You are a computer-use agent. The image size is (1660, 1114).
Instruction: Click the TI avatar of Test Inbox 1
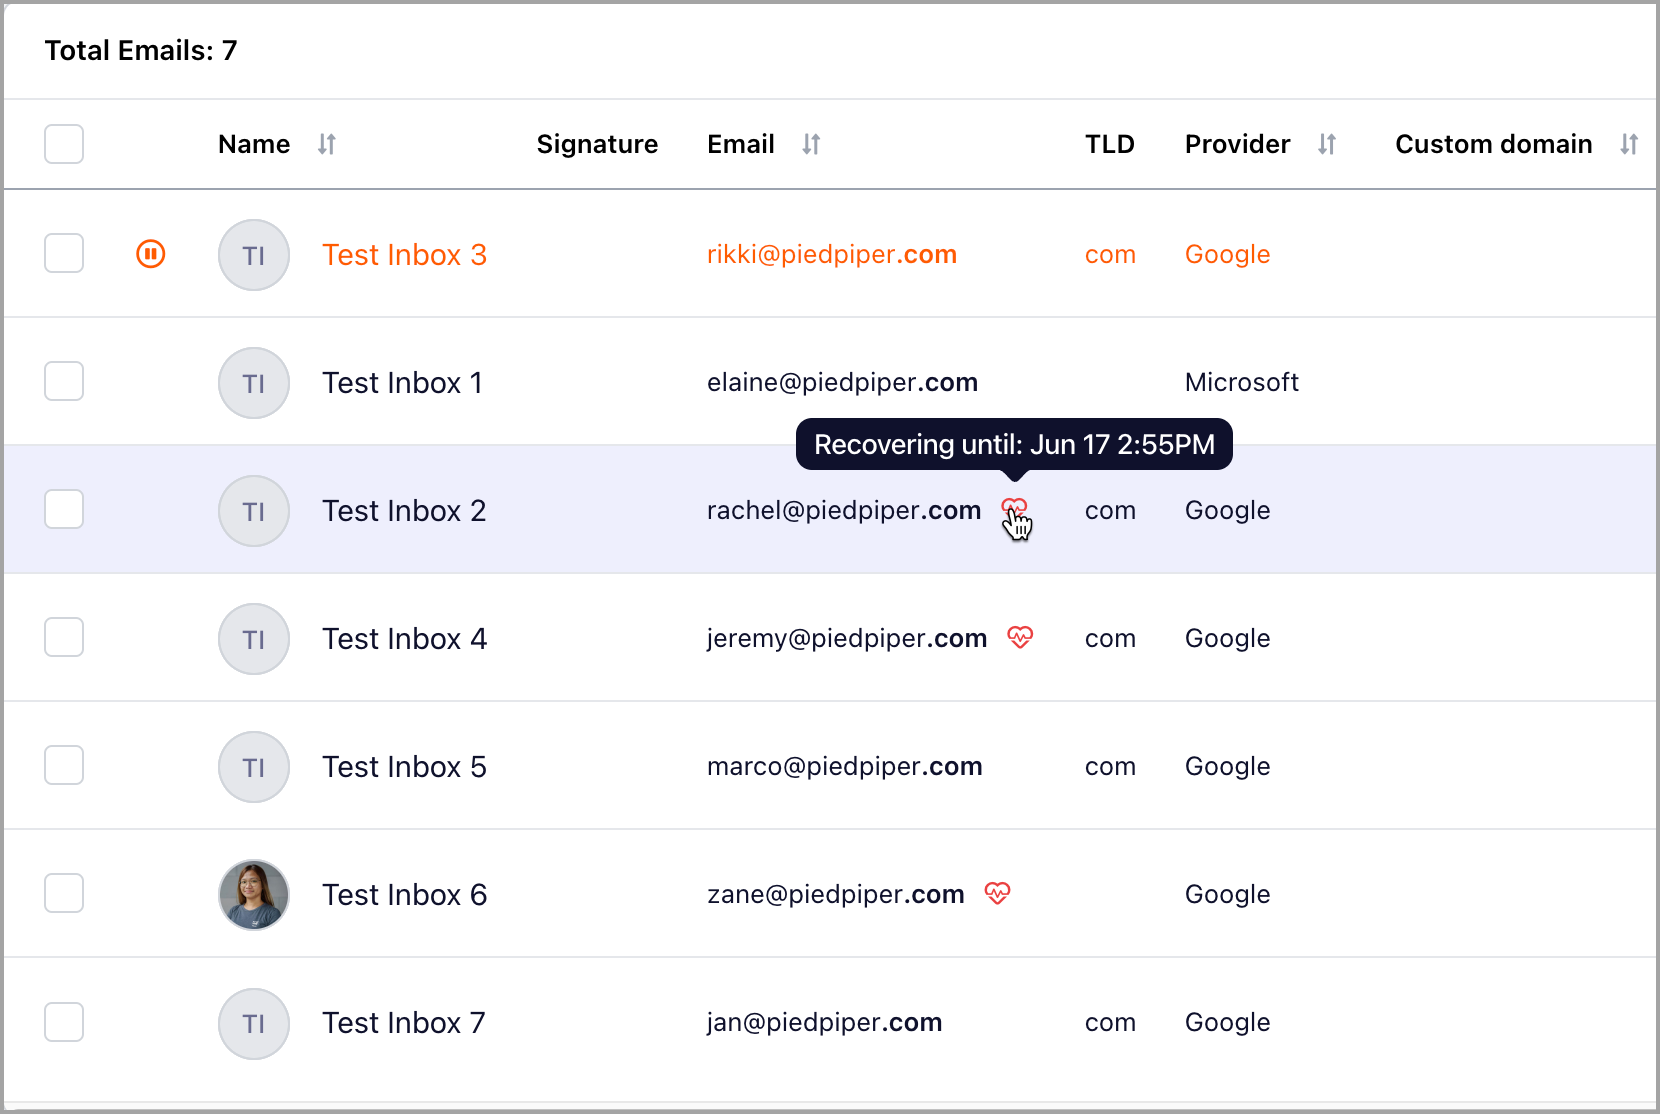(254, 383)
